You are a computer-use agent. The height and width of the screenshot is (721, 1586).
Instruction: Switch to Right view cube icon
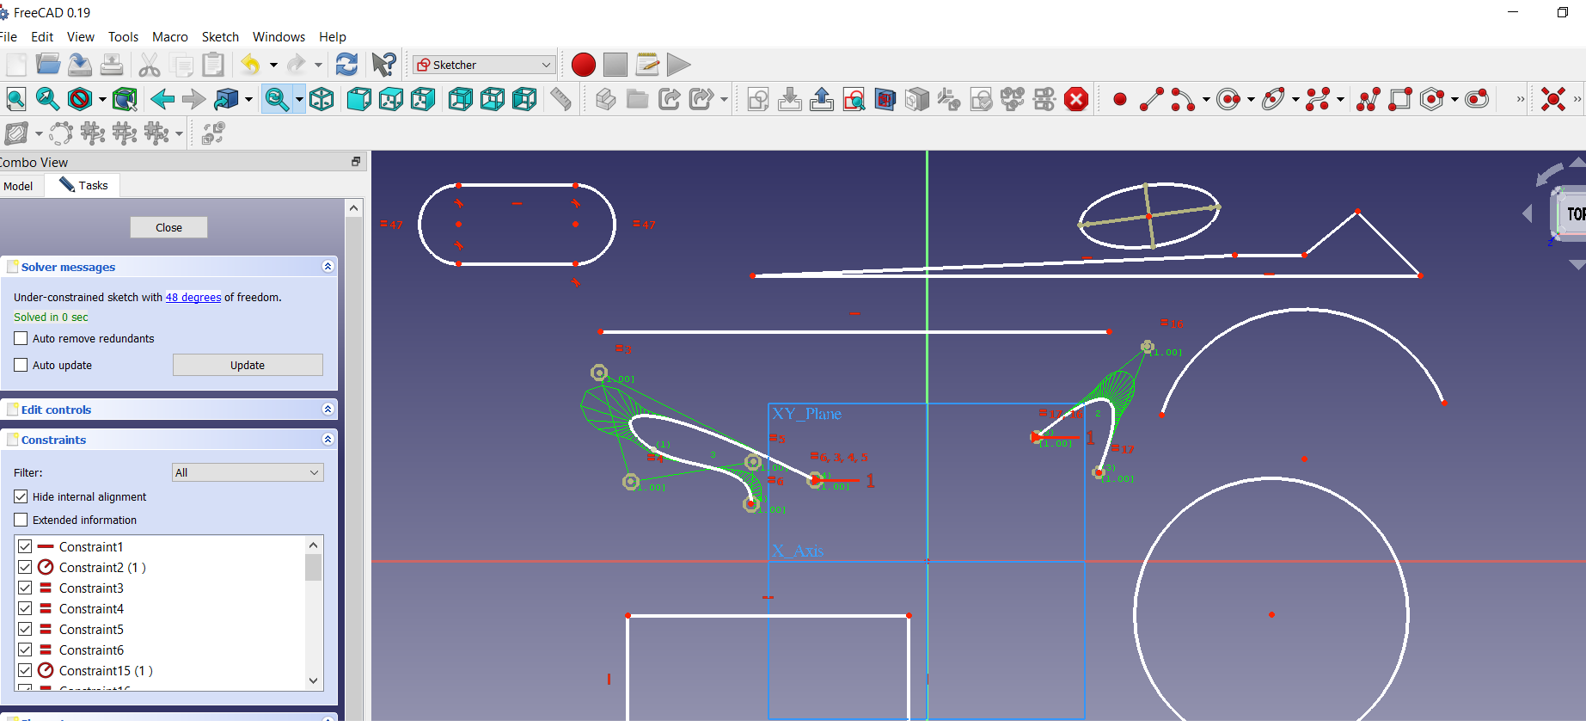pyautogui.click(x=422, y=99)
